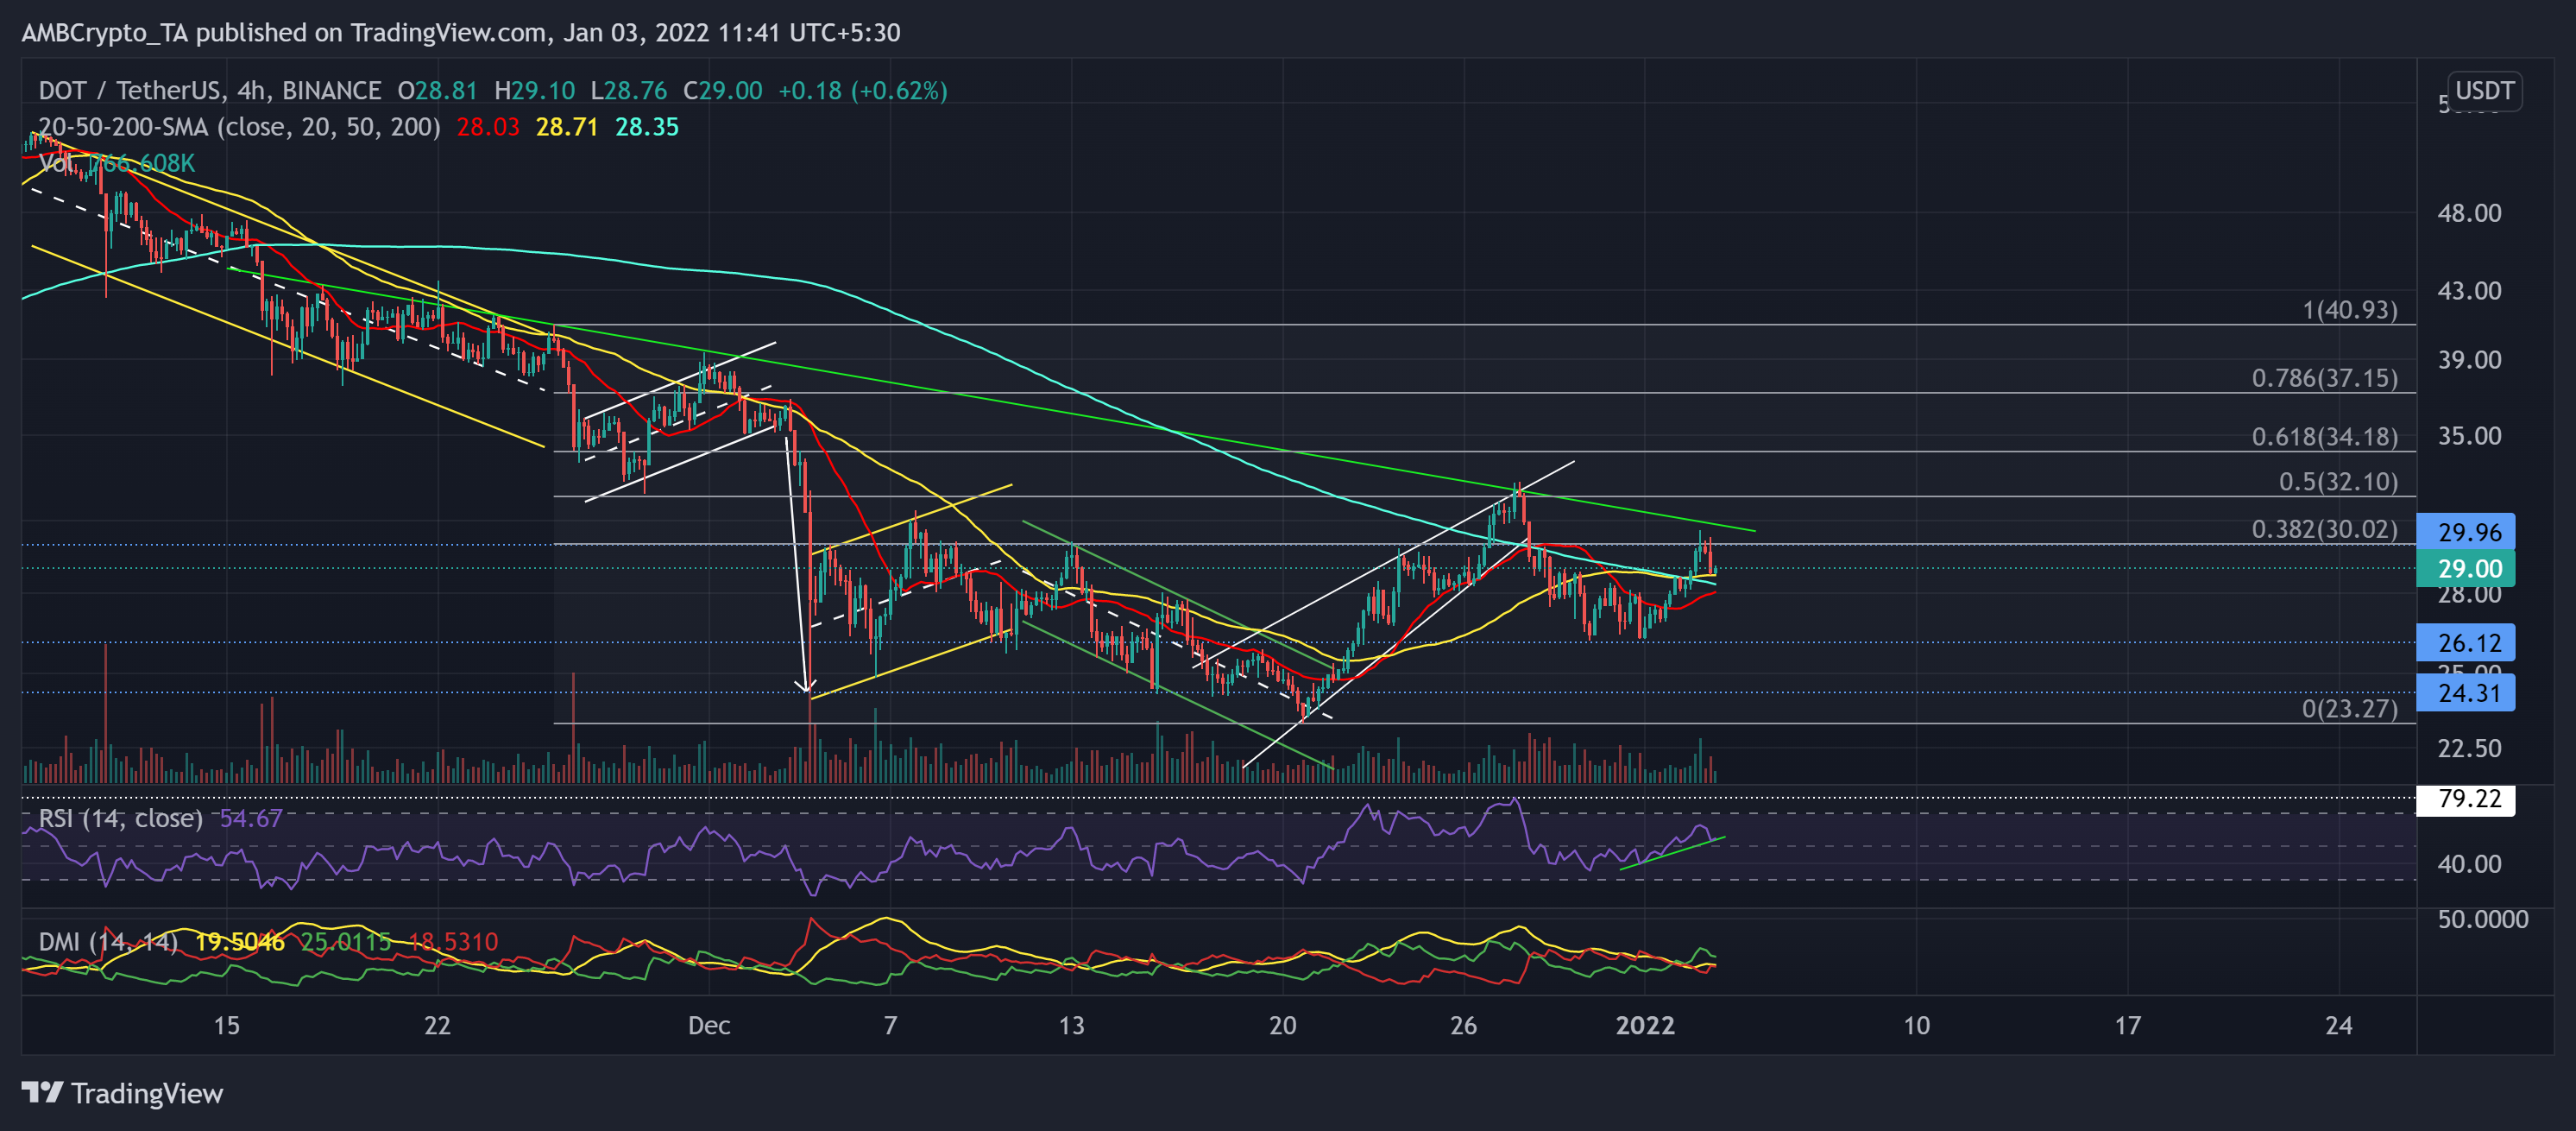Select the 4h timeframe label in the legend
Viewport: 2576px width, 1131px height.
coord(252,90)
